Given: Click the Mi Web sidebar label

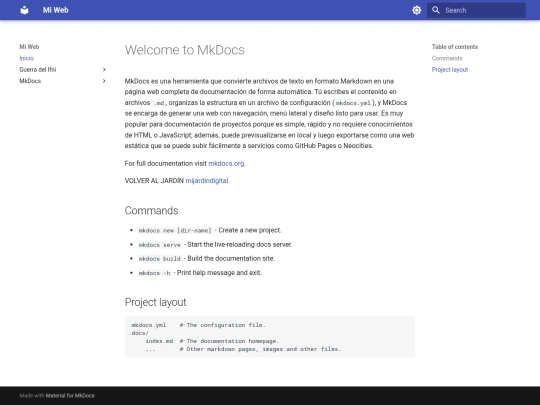Looking at the screenshot, I should pos(29,47).
